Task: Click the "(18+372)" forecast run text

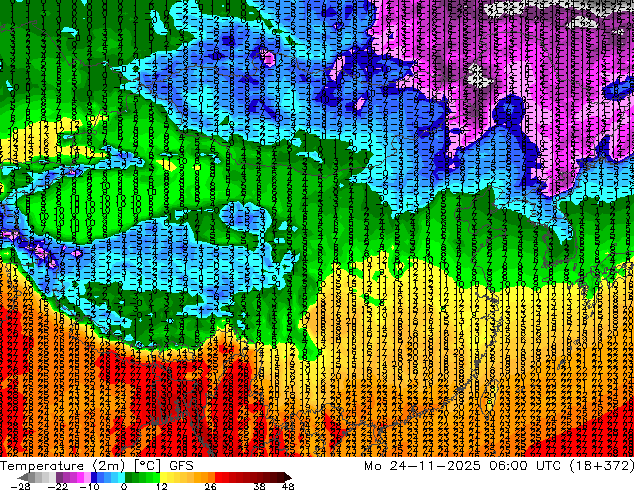Action: point(601,466)
